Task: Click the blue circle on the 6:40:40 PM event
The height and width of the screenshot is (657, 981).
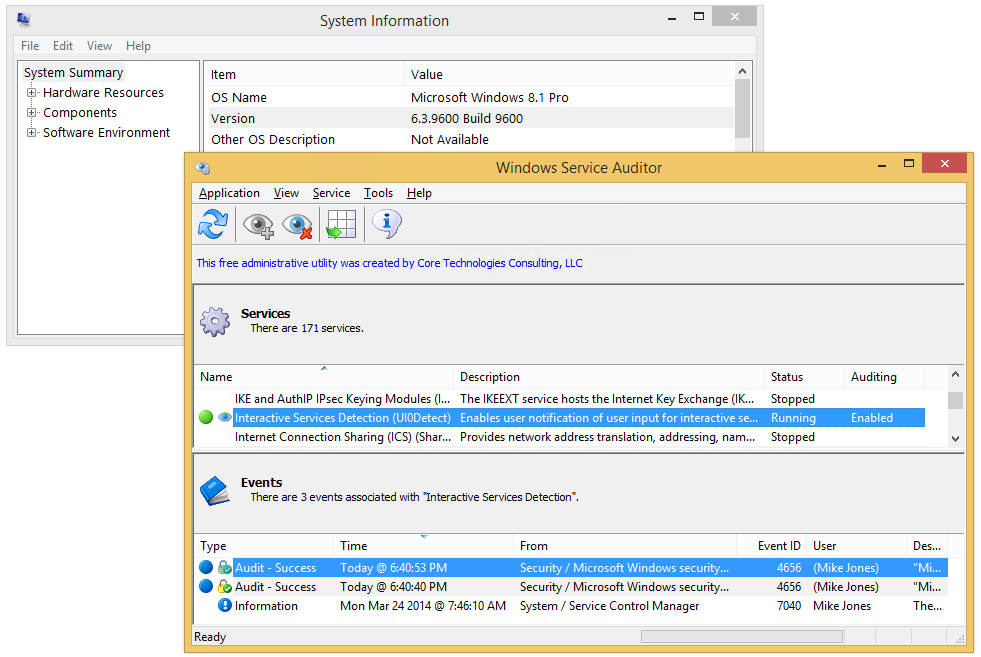Action: [206, 586]
